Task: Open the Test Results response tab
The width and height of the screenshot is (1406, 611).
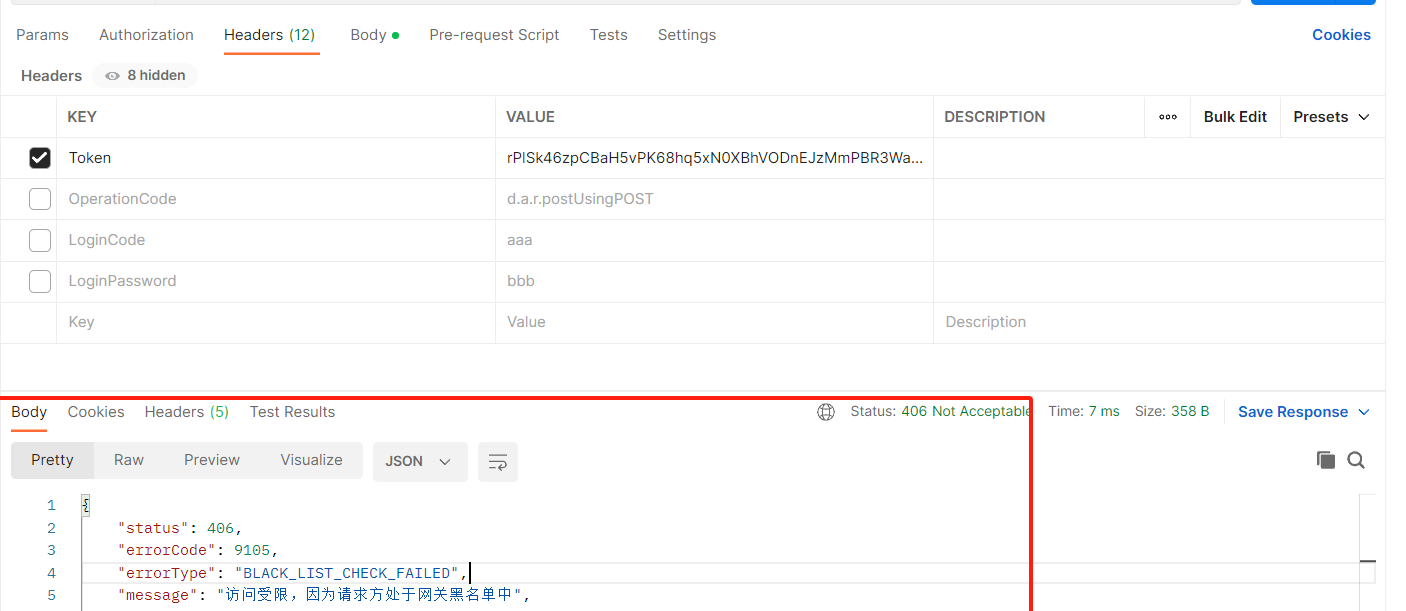Action: (292, 412)
